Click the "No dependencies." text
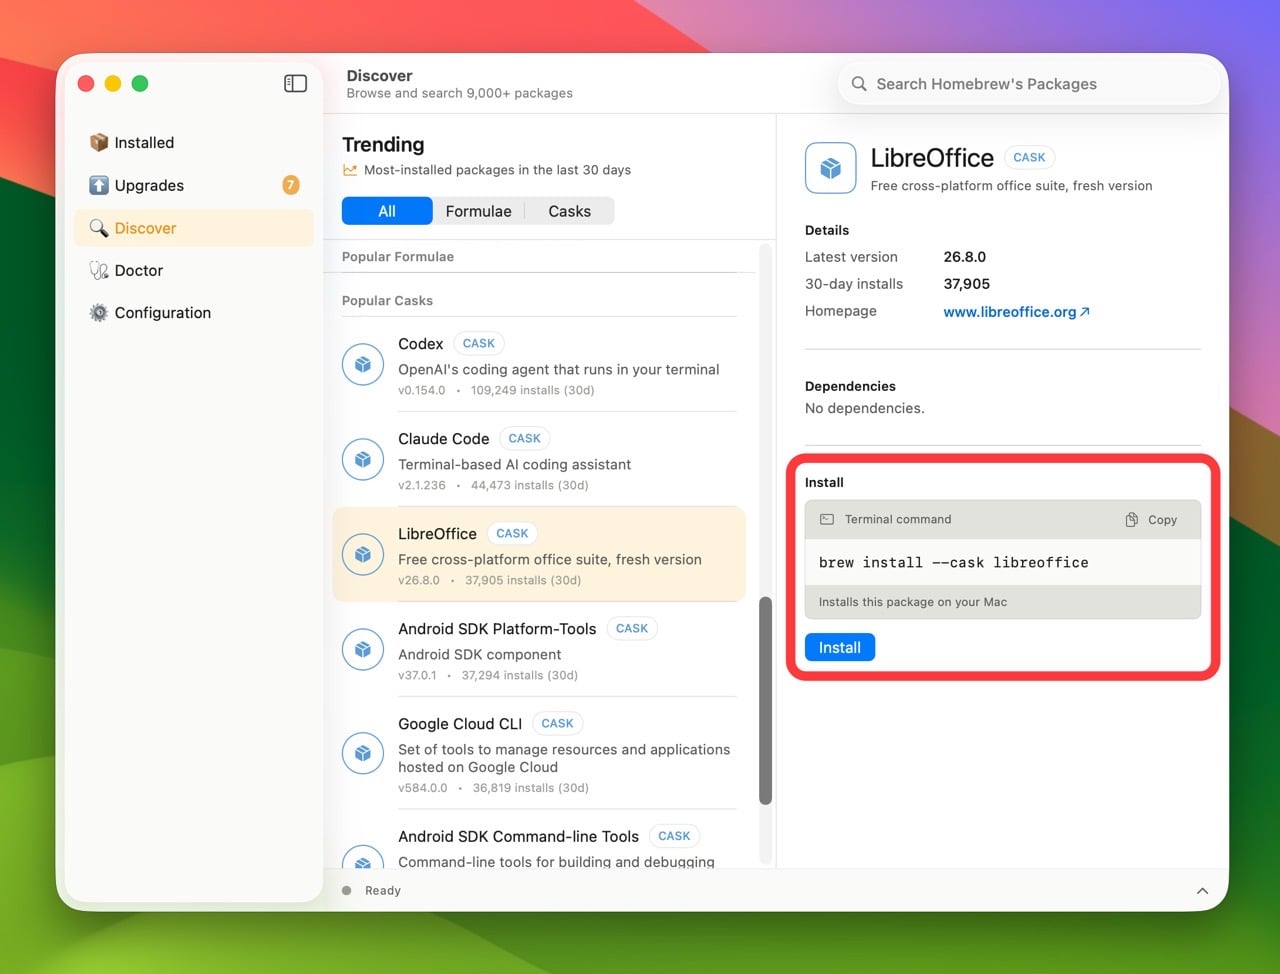1280x974 pixels. tap(865, 408)
